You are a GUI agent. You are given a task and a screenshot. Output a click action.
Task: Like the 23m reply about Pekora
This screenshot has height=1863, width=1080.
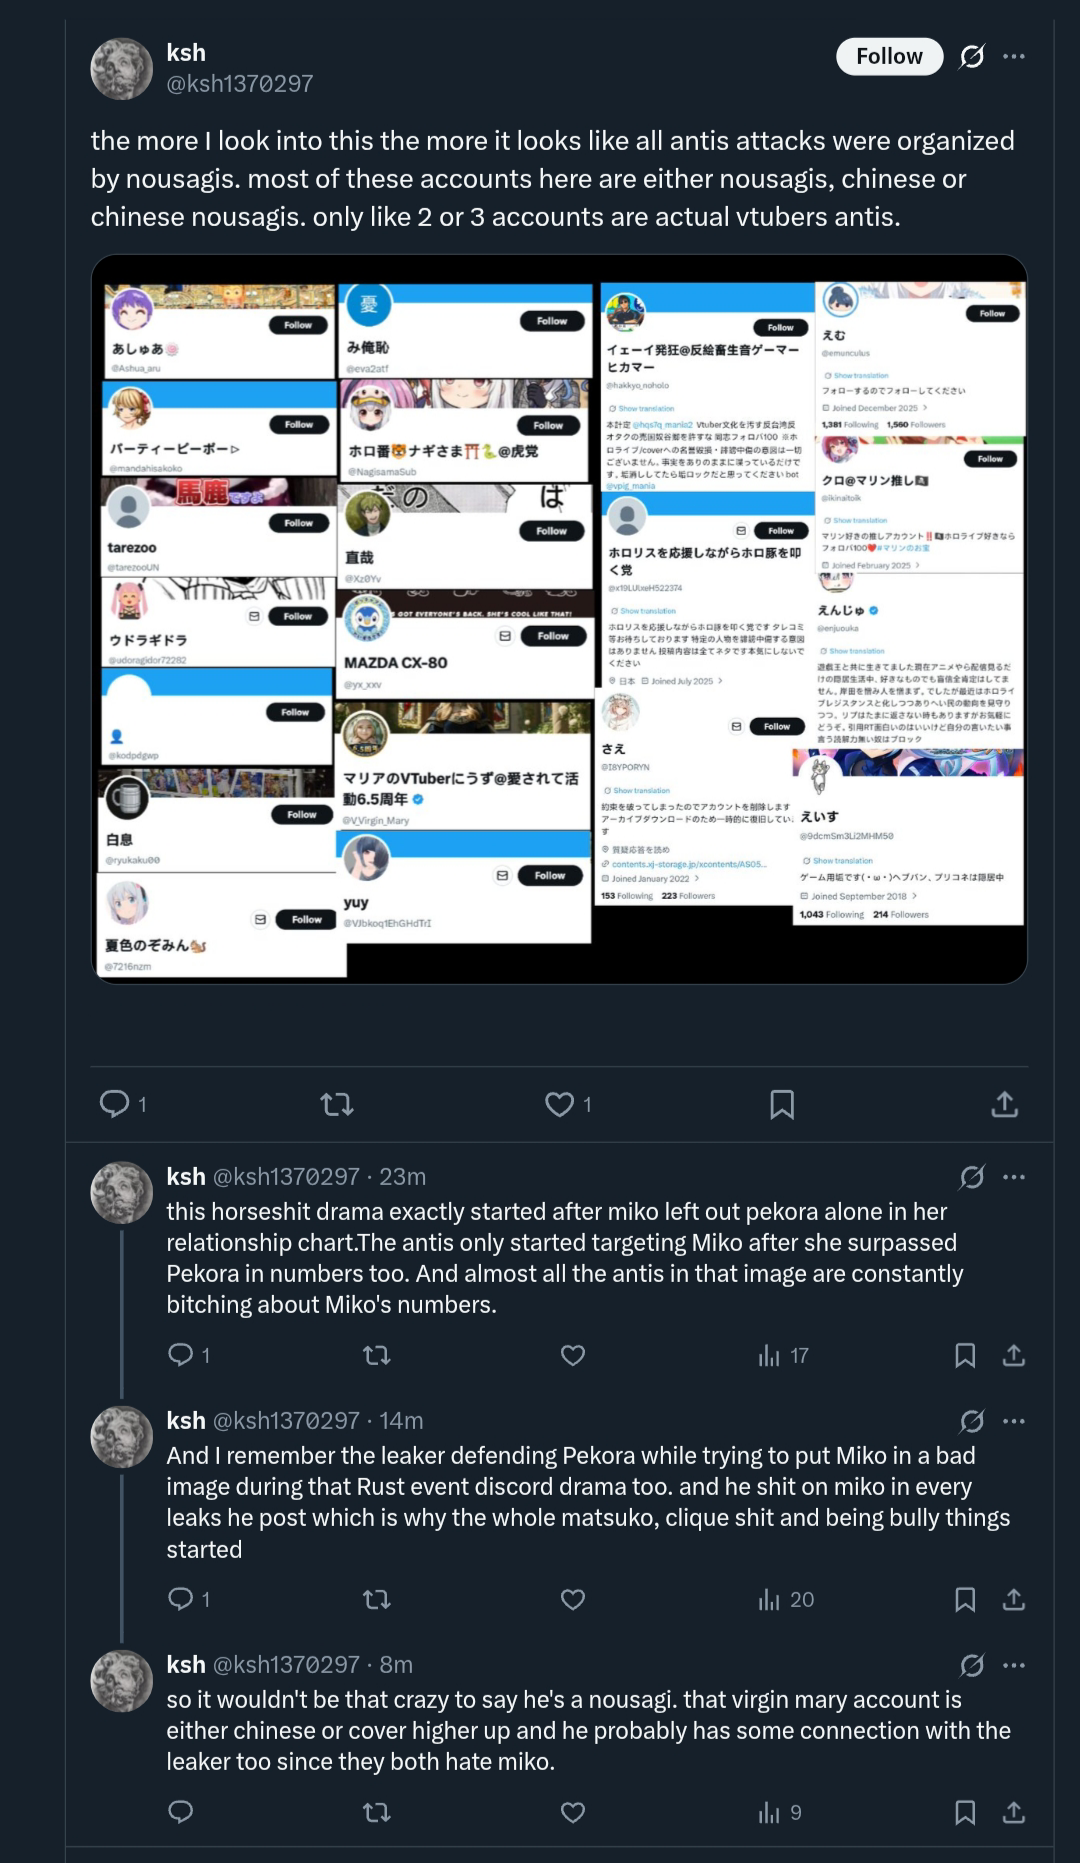pyautogui.click(x=573, y=1355)
